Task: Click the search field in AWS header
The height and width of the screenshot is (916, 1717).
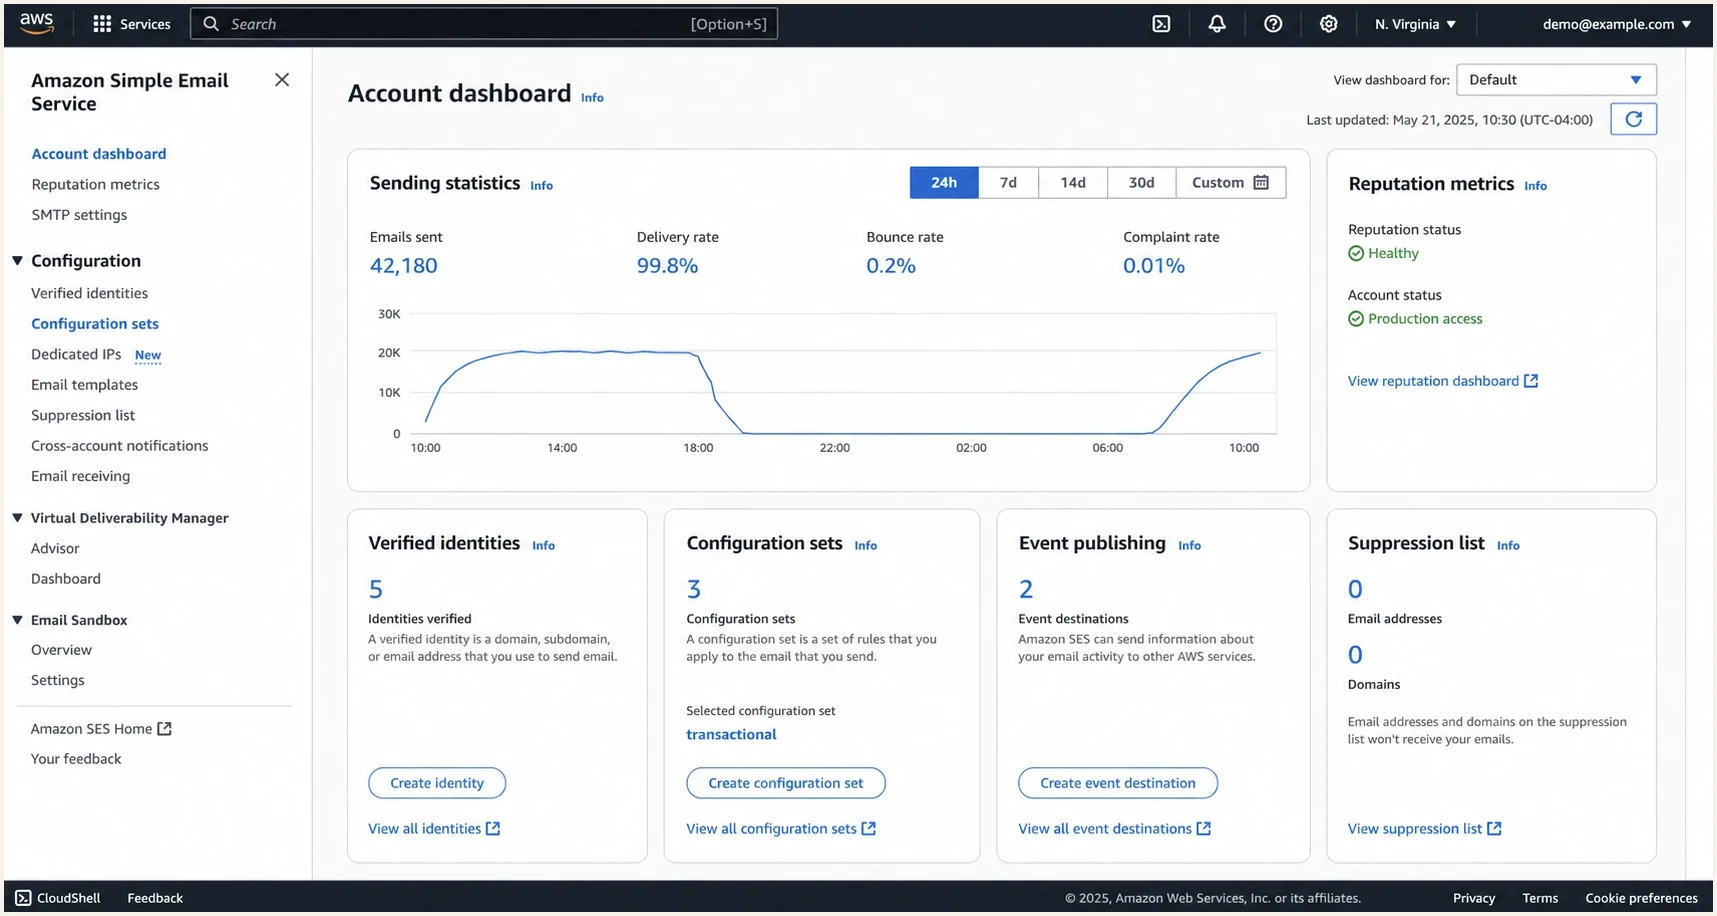Action: (x=484, y=24)
